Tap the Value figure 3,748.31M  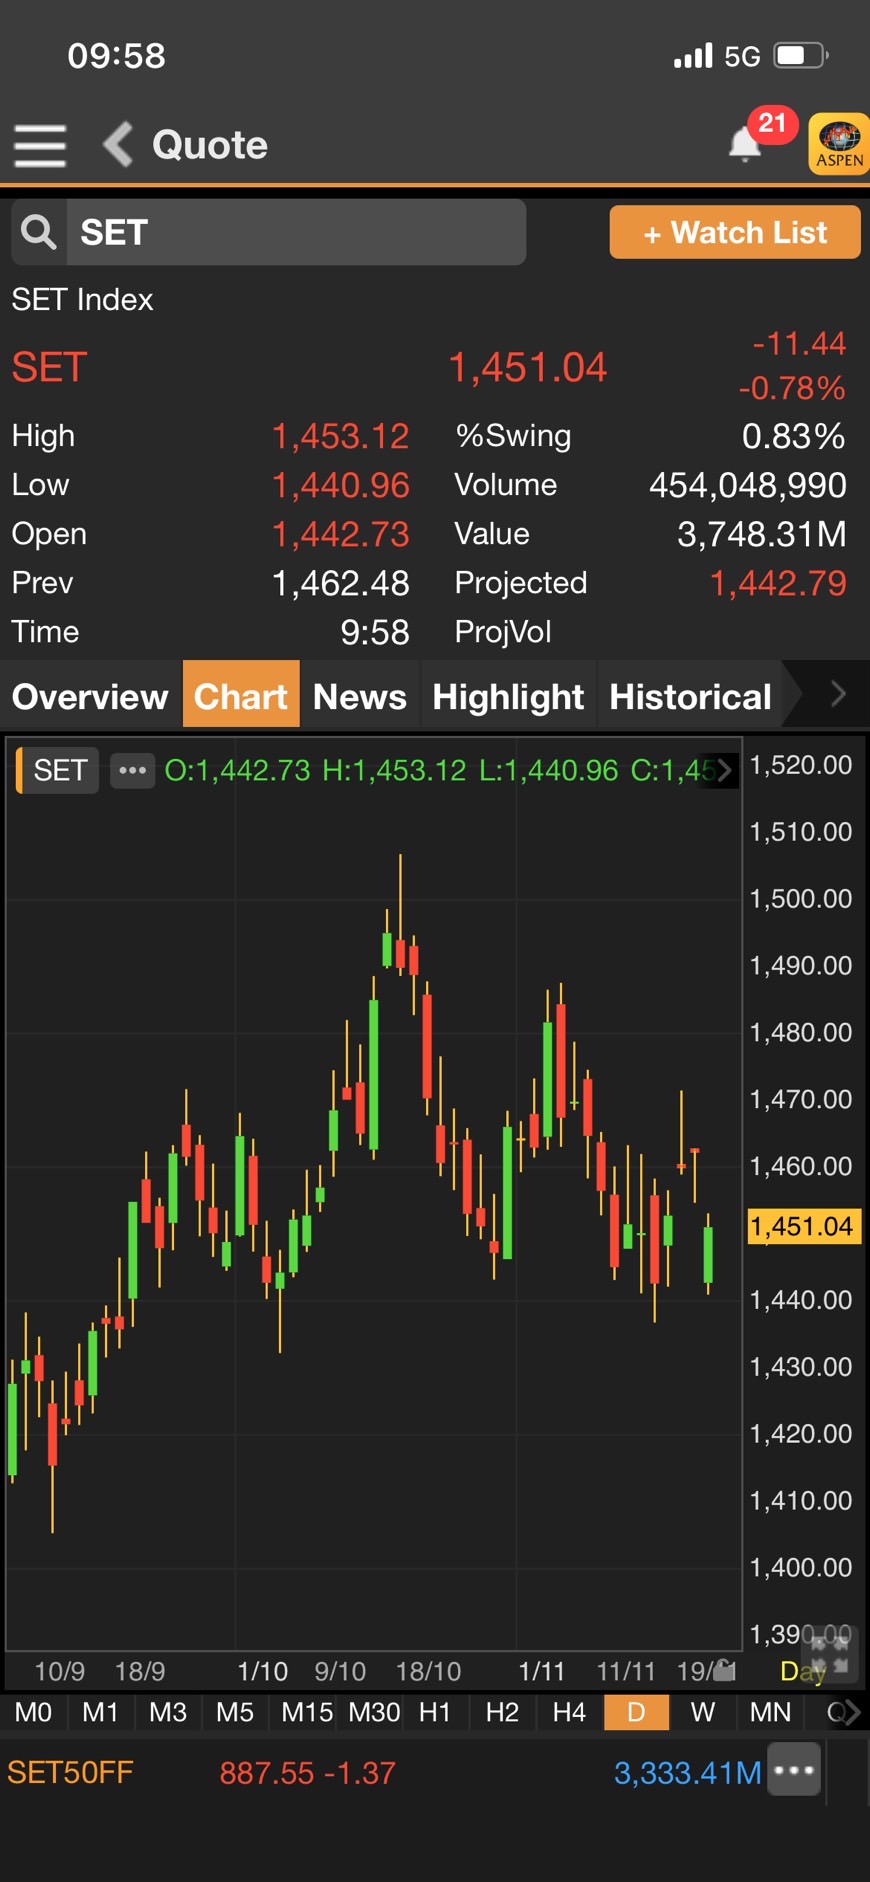pos(761,534)
